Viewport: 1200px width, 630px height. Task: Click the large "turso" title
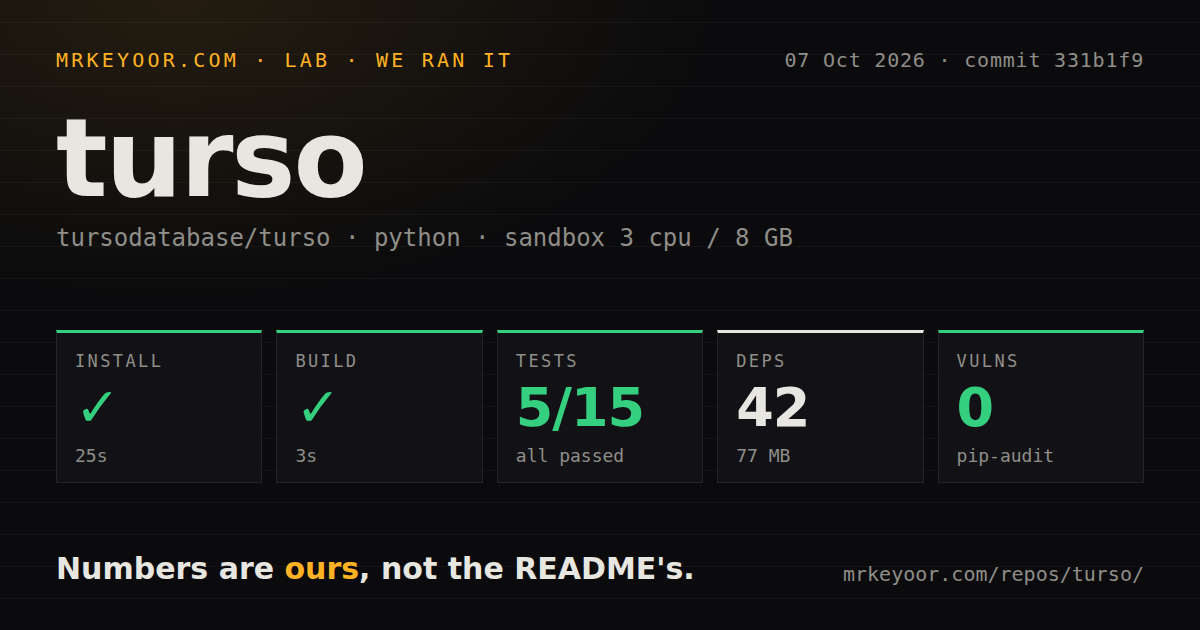pos(211,159)
